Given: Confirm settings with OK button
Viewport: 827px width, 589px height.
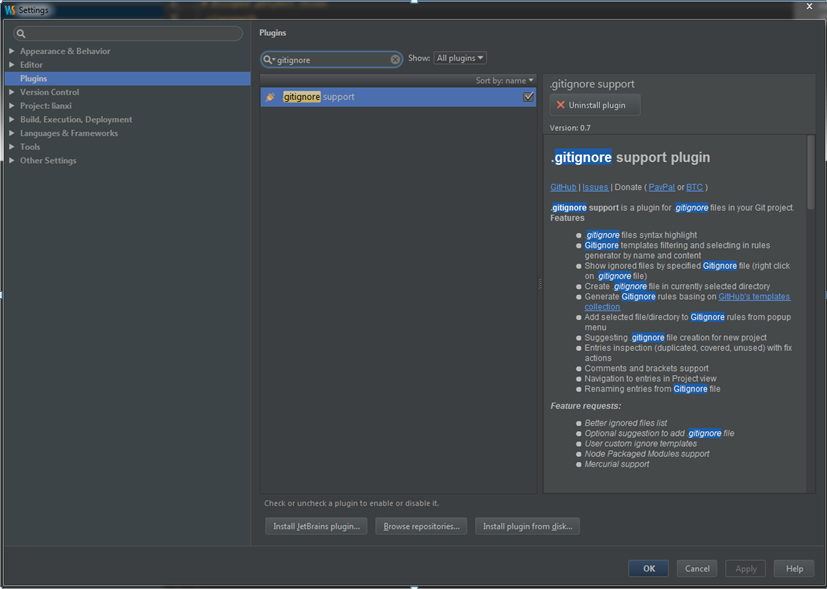Looking at the screenshot, I should (x=649, y=568).
